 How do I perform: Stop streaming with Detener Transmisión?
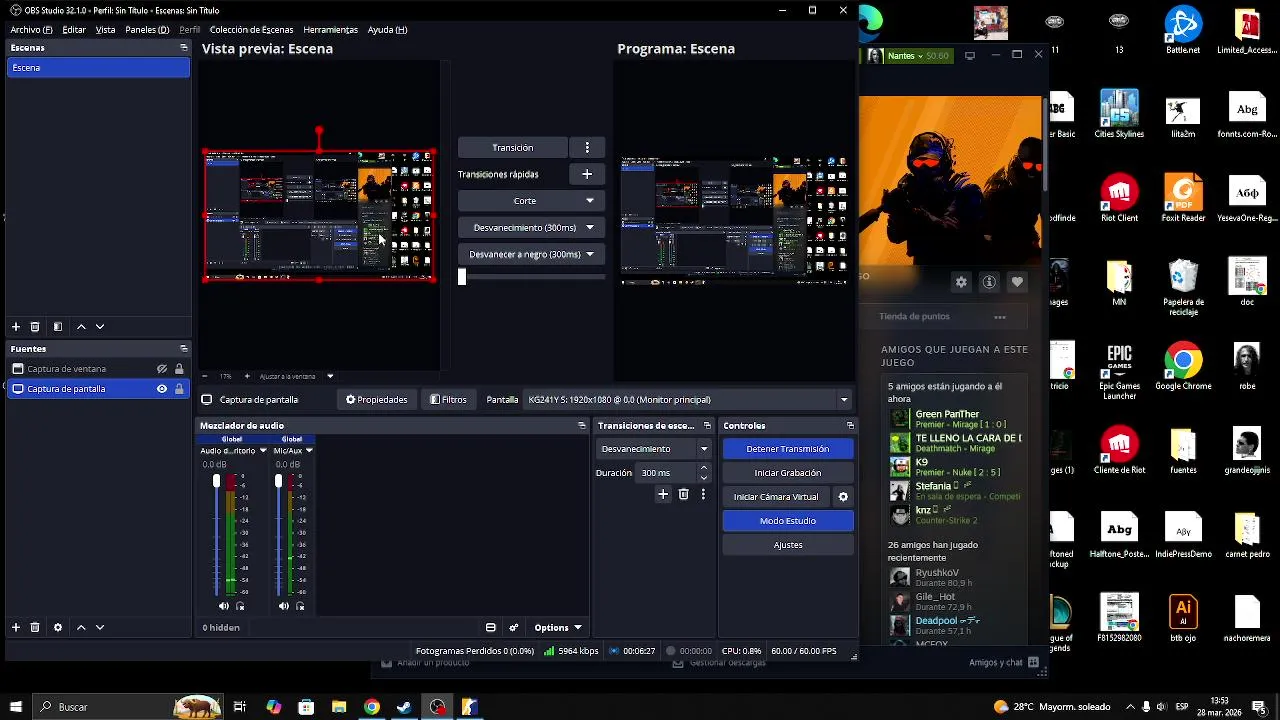click(x=788, y=449)
